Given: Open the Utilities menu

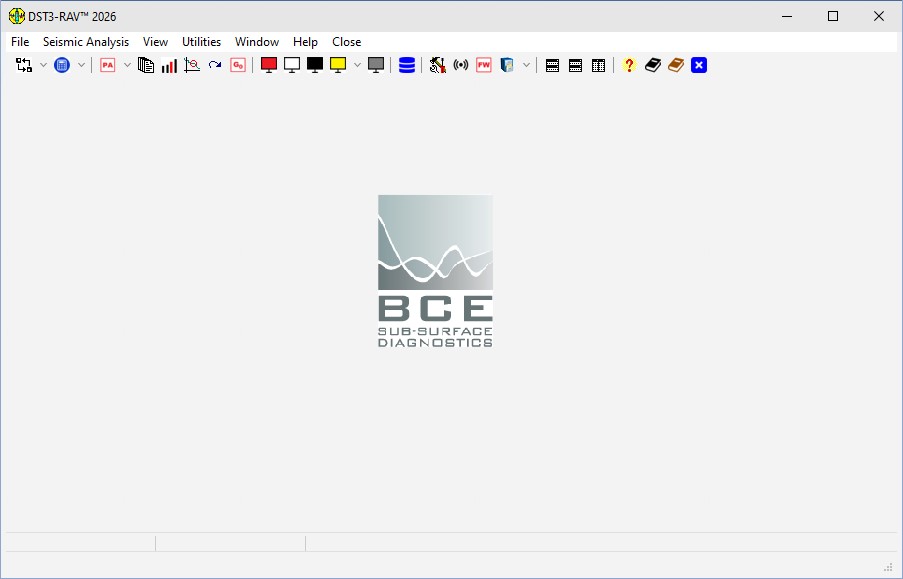Looking at the screenshot, I should click(202, 42).
